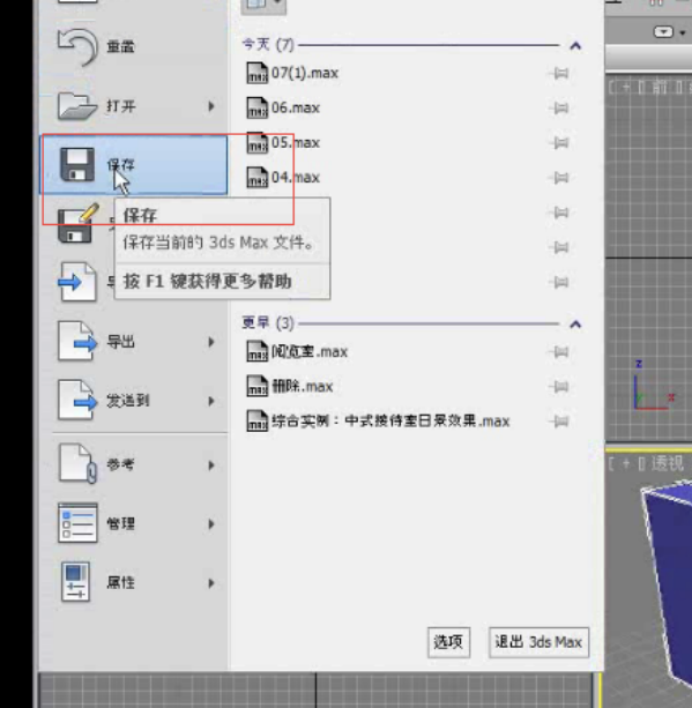
Task: Pin 05.max to the recent list
Action: 559,143
